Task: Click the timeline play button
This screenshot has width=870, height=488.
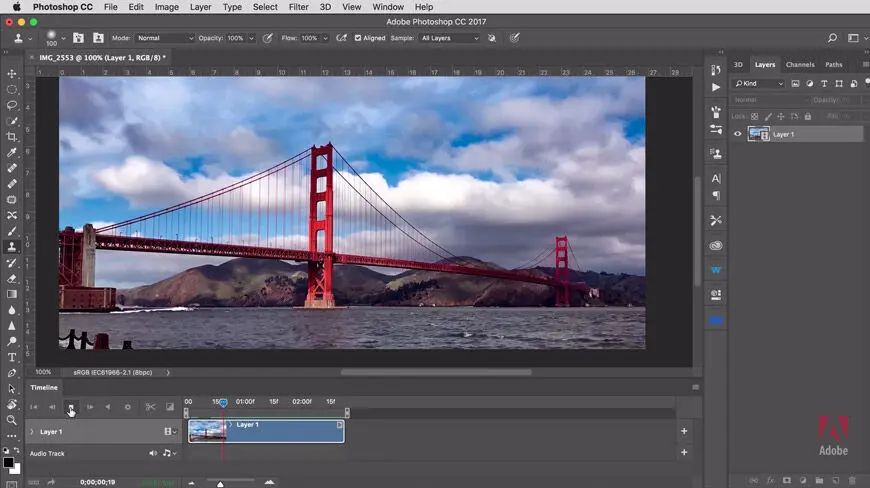Action: pyautogui.click(x=71, y=407)
